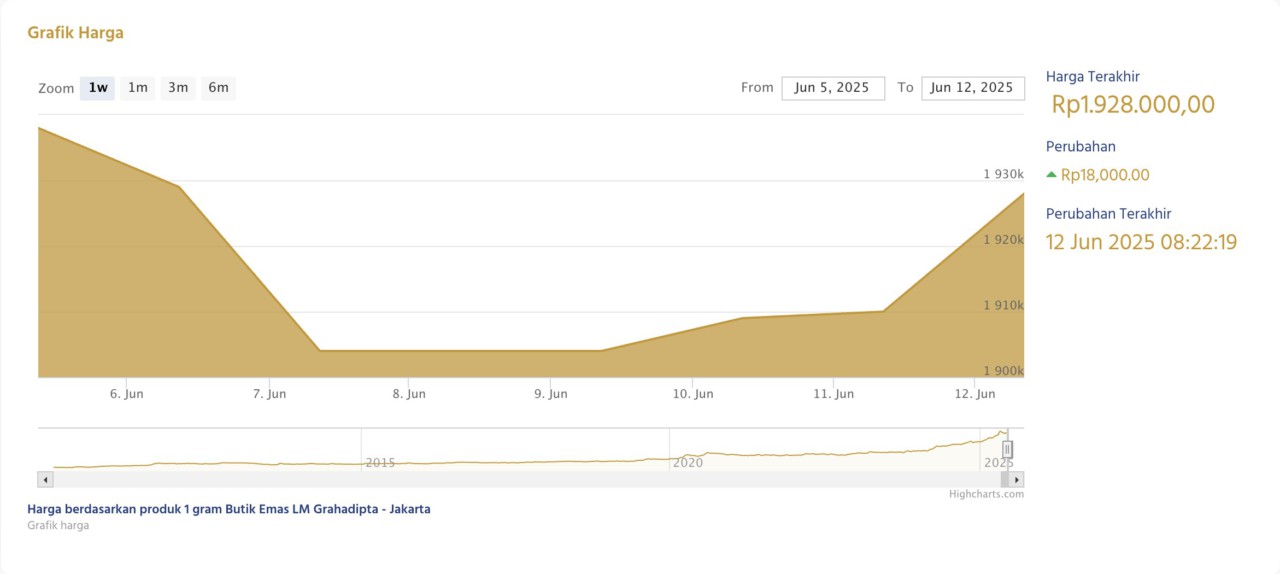Choose the 6m zoom option
The image size is (1280, 574).
coord(218,88)
